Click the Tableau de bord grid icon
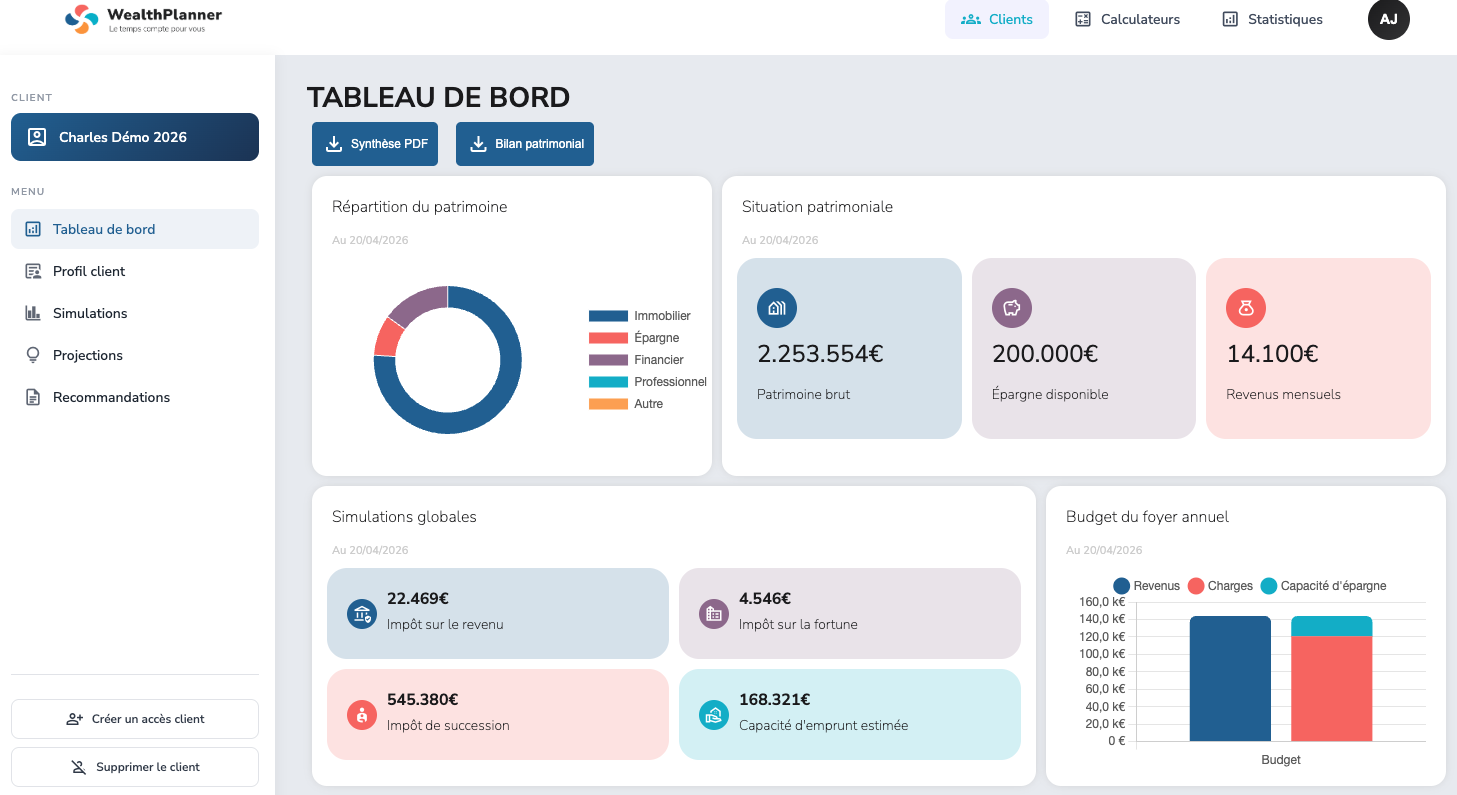1457x795 pixels. point(31,229)
